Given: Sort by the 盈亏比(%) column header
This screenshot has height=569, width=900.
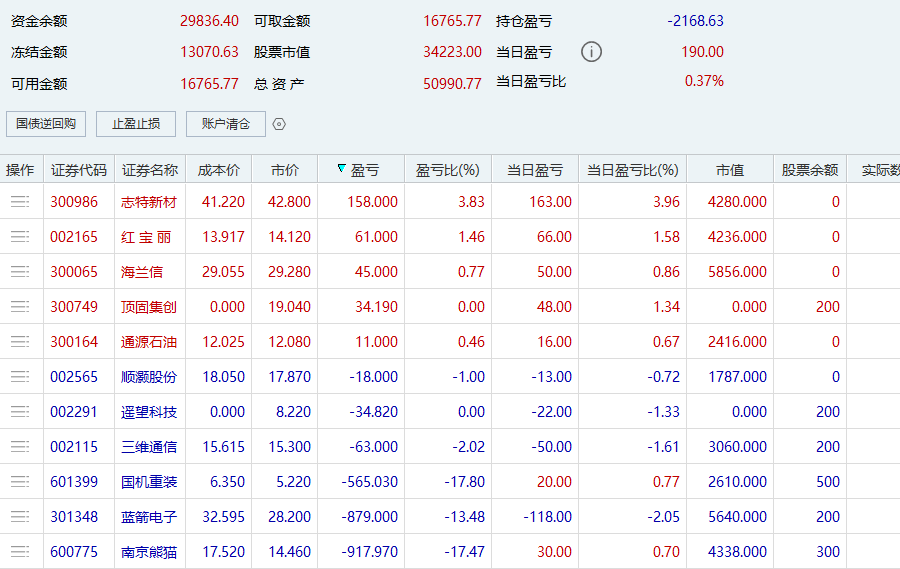Looking at the screenshot, I should (447, 170).
